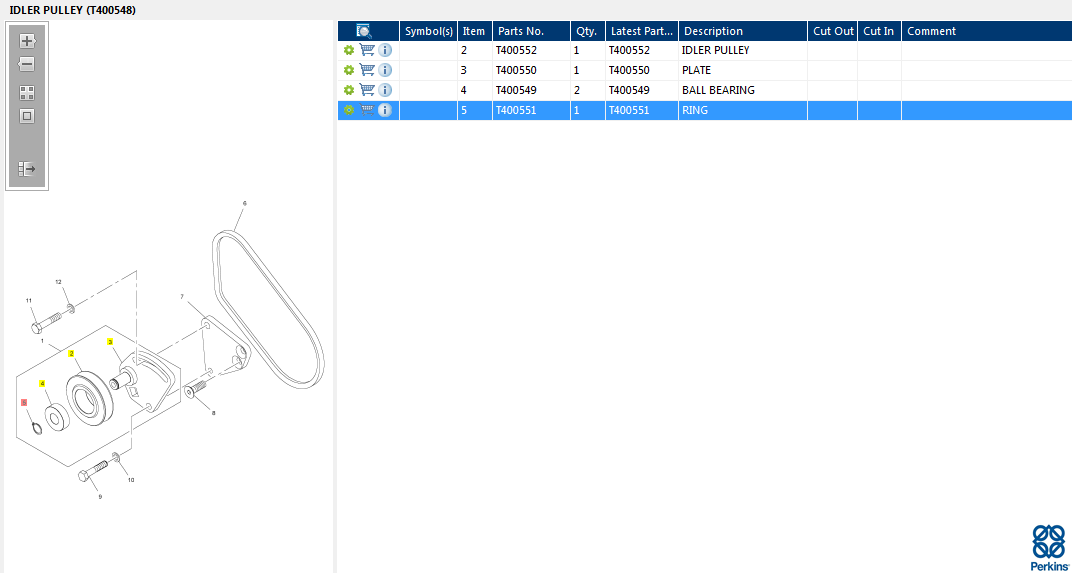Select yellow callout 2 on diagram

coord(70,354)
